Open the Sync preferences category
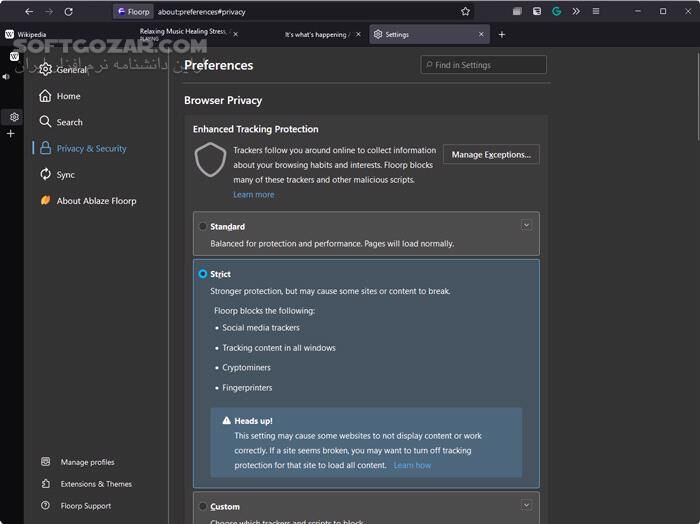This screenshot has width=700, height=524. click(x=65, y=175)
